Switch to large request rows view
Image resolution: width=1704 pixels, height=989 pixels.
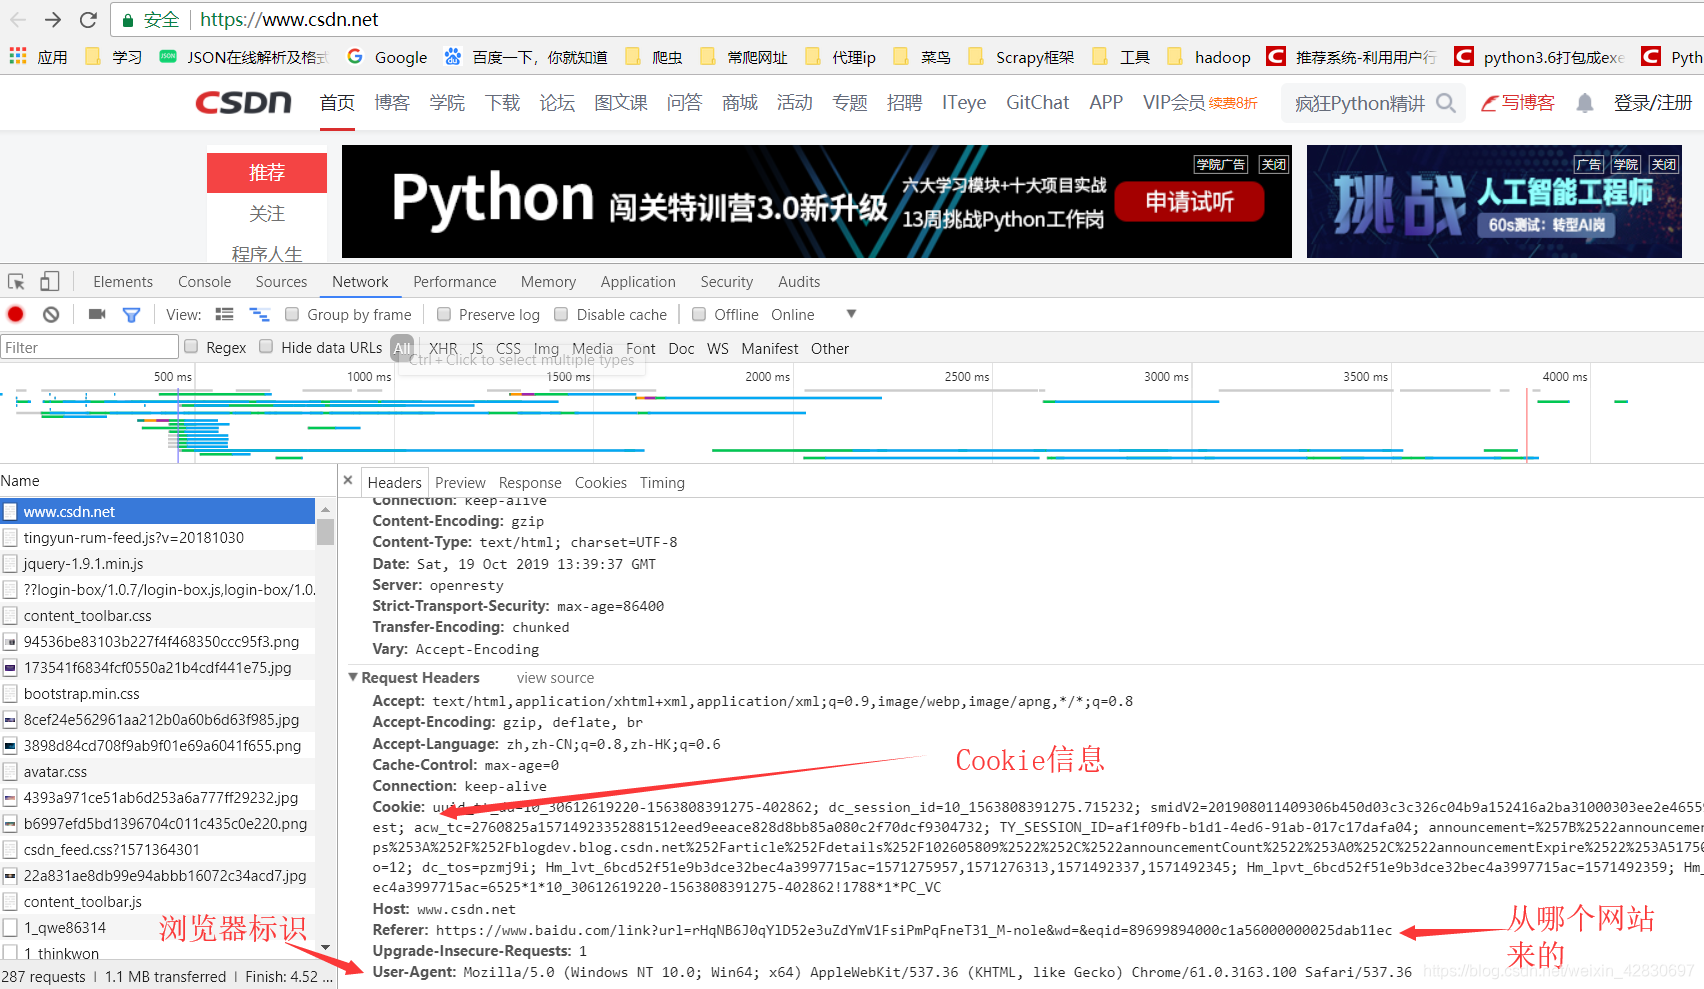[224, 314]
